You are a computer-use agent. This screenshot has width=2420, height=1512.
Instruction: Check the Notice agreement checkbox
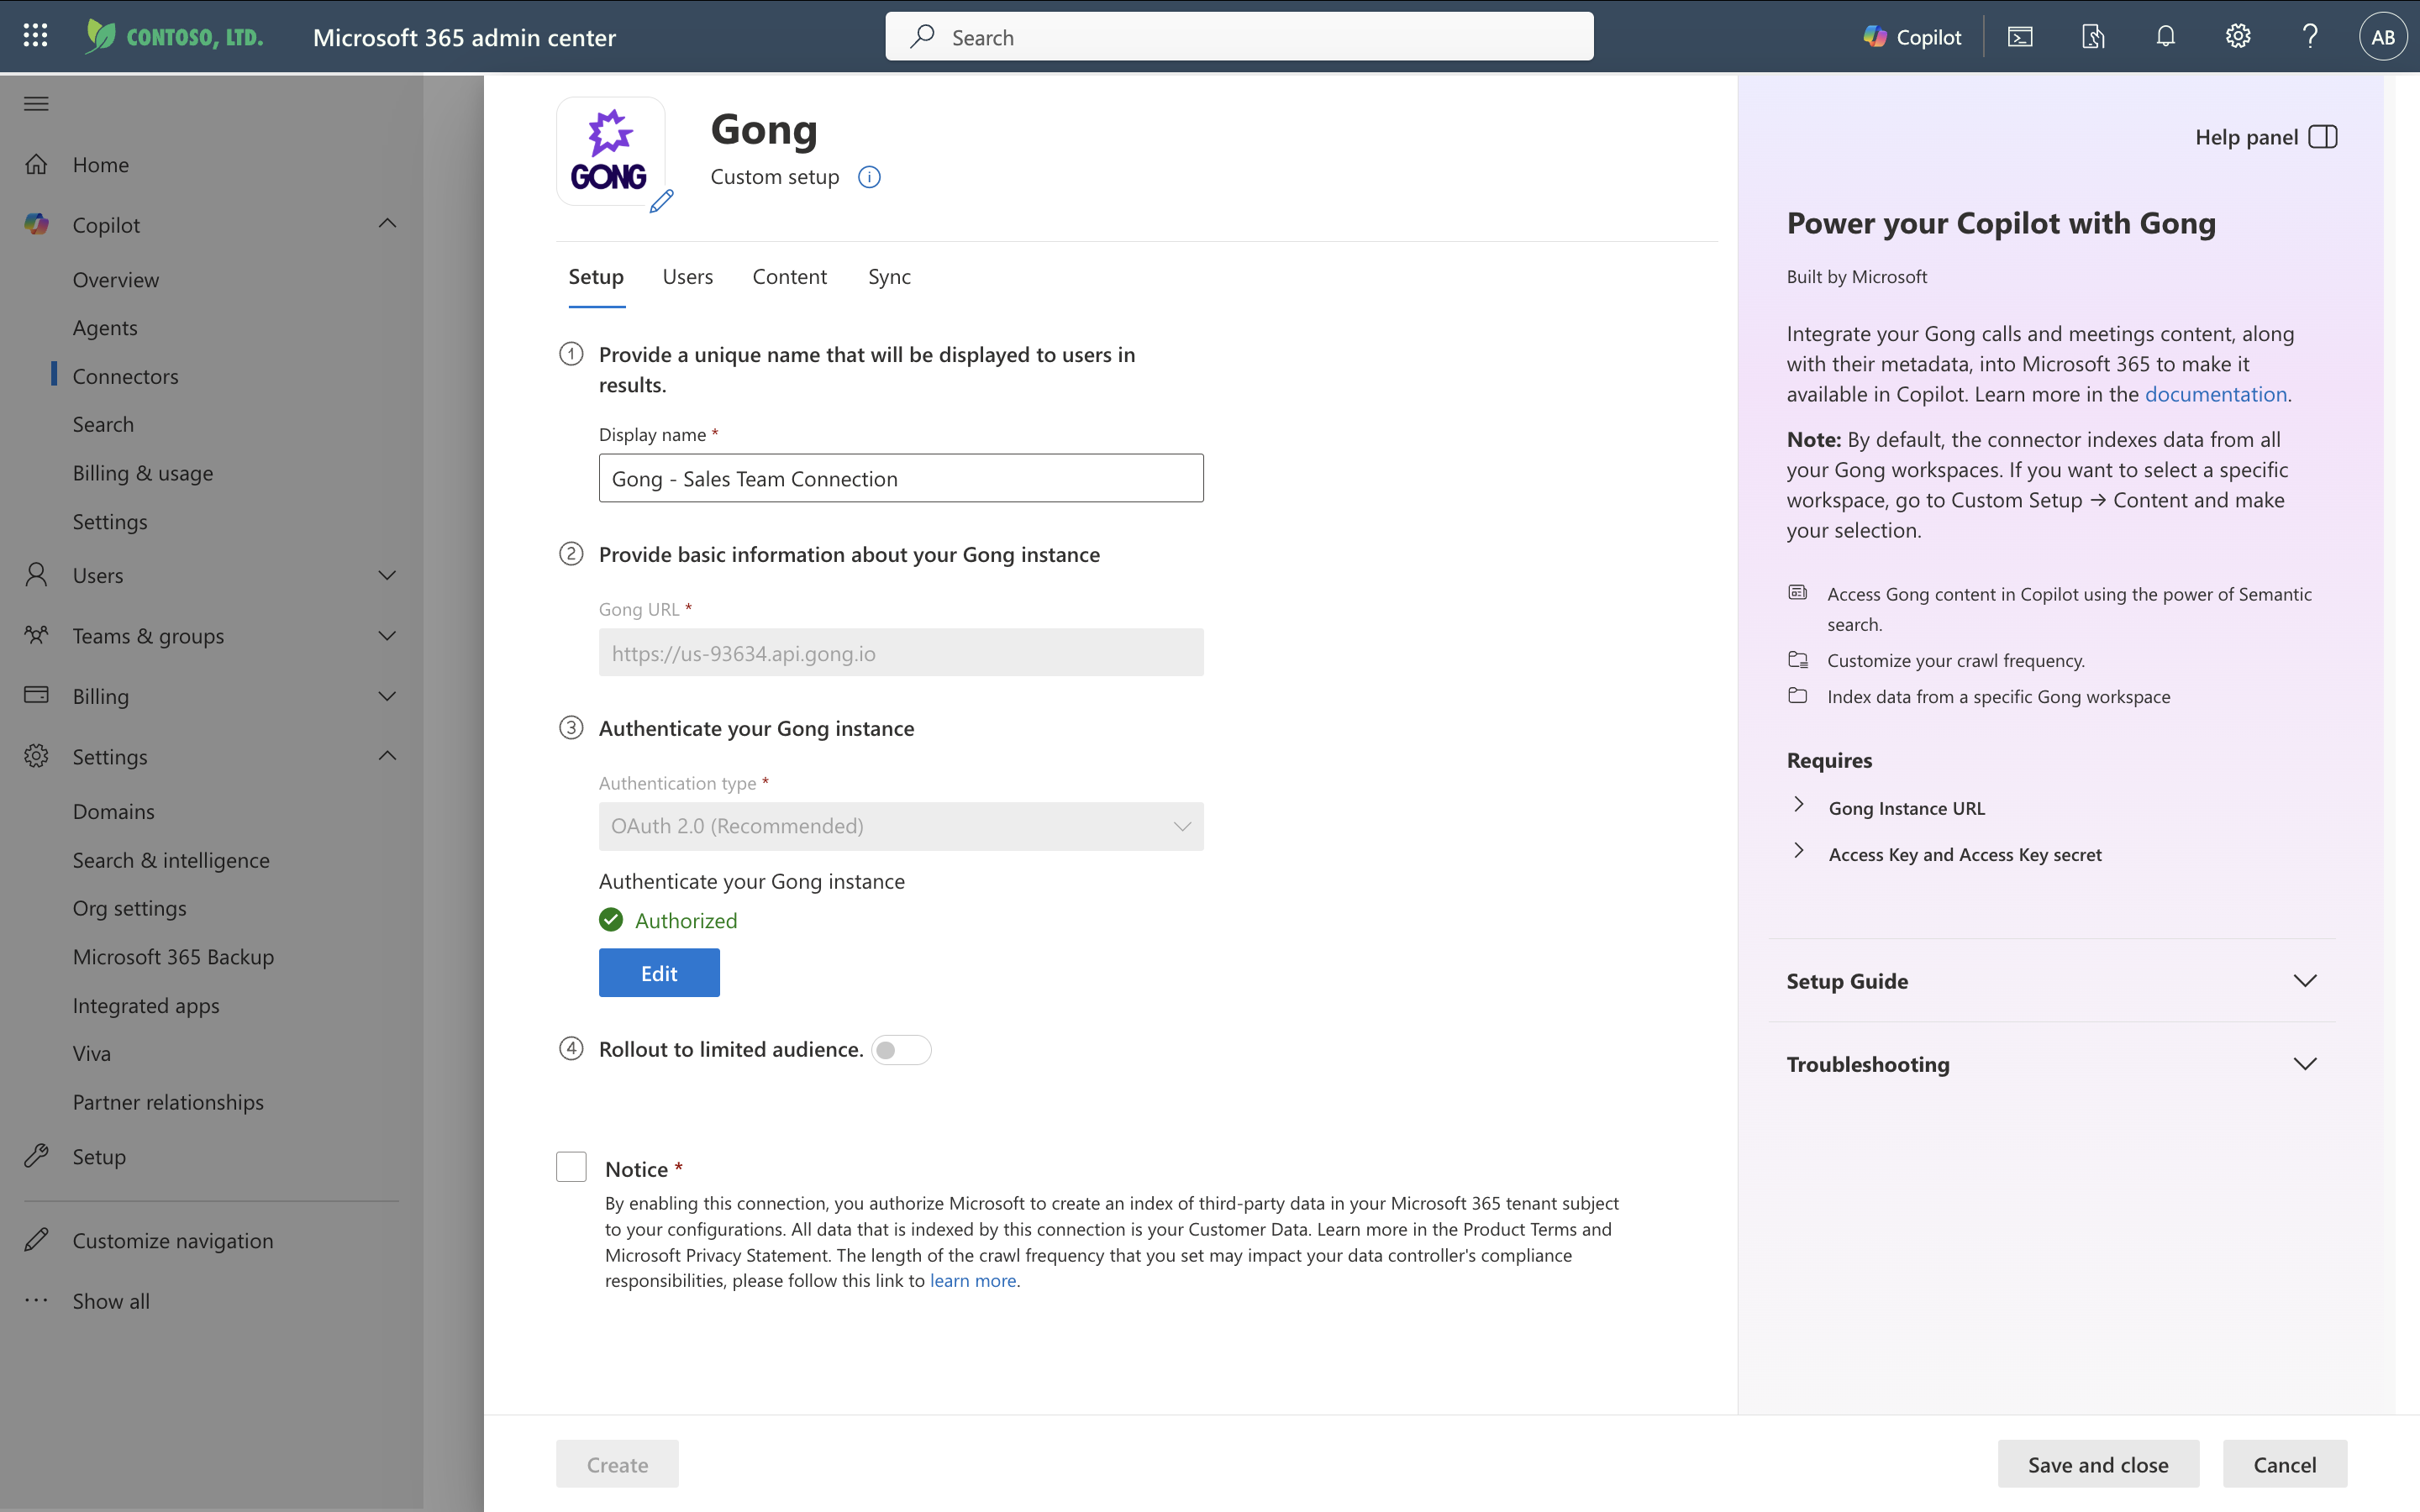click(571, 1166)
